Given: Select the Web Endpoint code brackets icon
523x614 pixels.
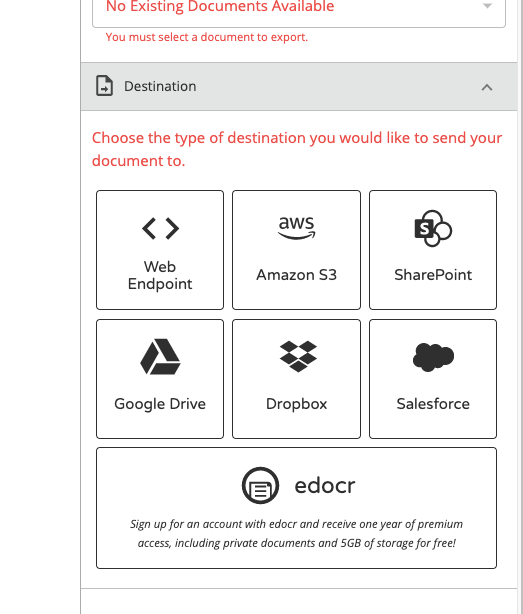Looking at the screenshot, I should (x=161, y=228).
